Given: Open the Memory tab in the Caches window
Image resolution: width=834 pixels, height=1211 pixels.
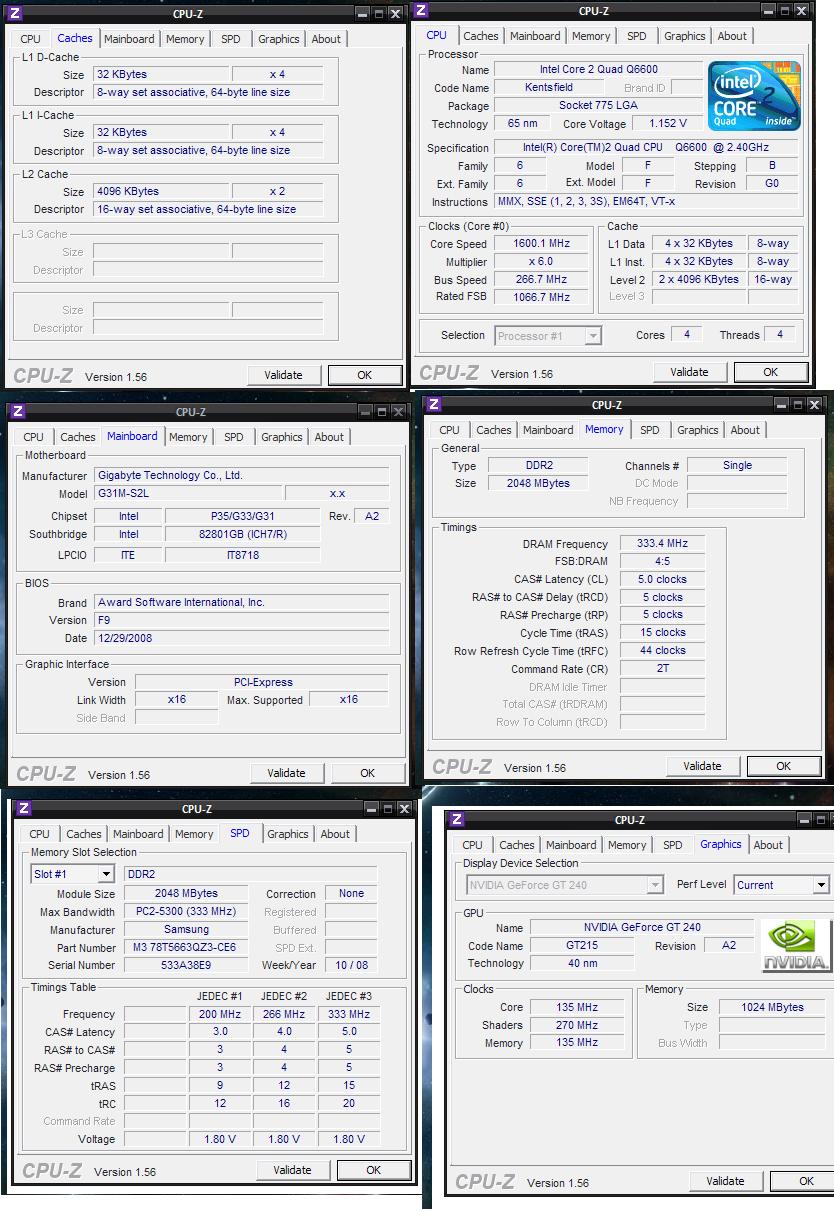Looking at the screenshot, I should pos(185,39).
